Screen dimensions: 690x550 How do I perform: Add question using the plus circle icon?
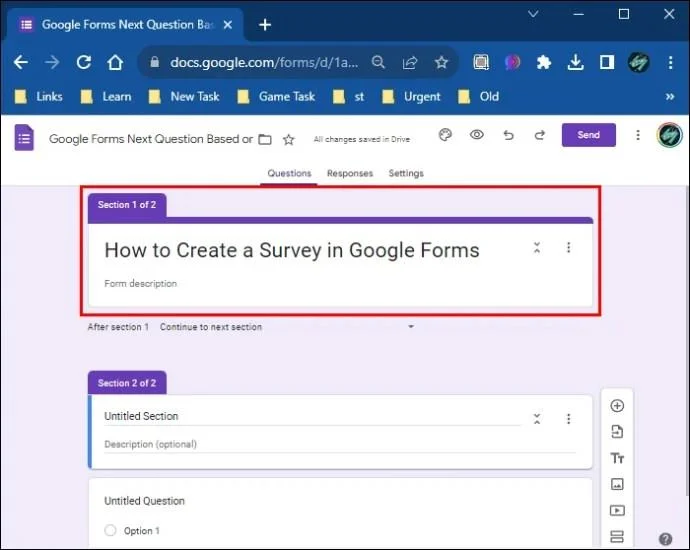[617, 405]
